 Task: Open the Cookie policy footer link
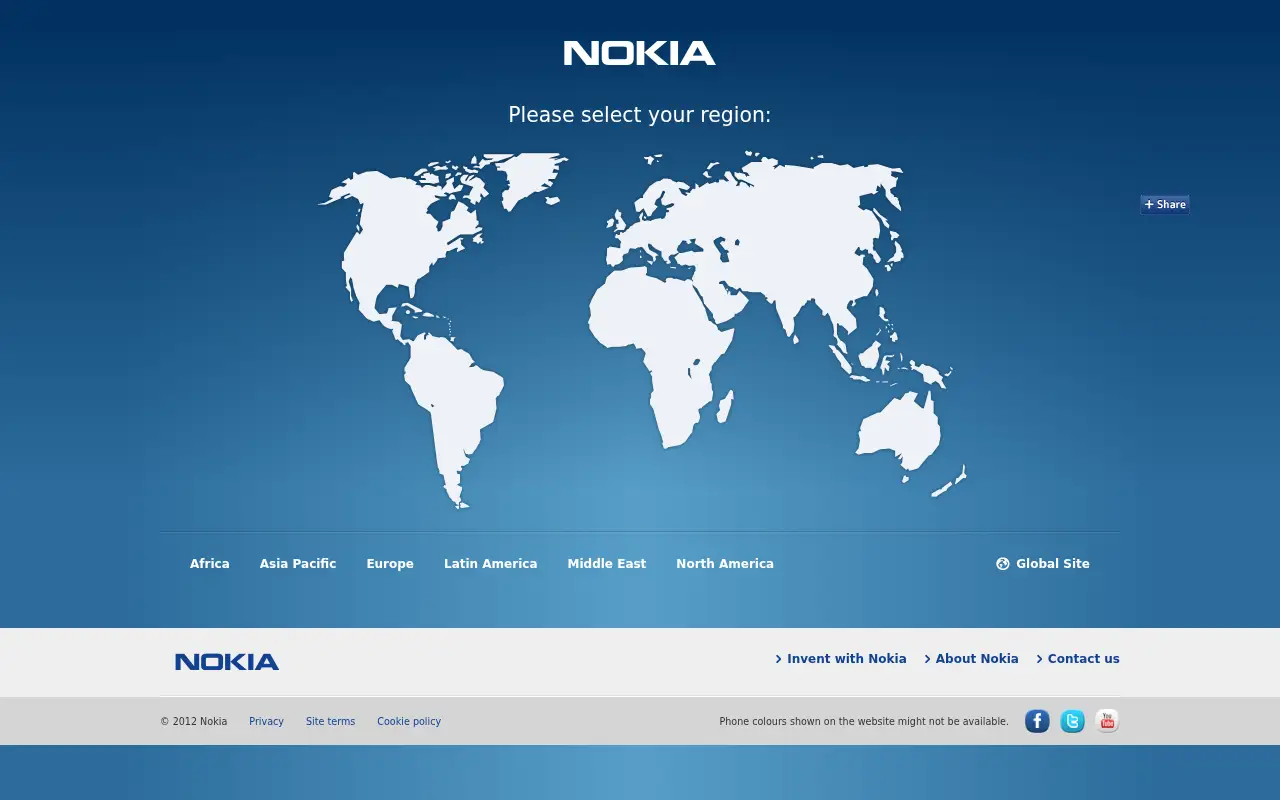[x=409, y=721]
